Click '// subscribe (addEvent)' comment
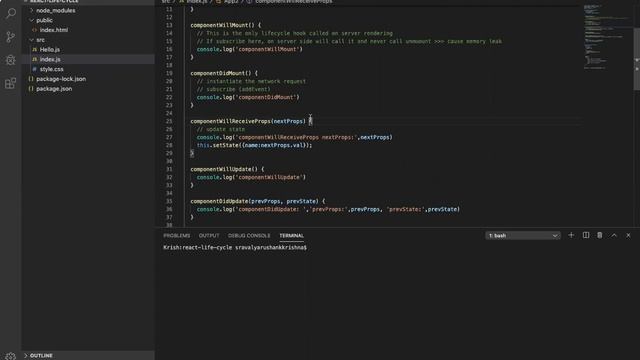 point(233,89)
